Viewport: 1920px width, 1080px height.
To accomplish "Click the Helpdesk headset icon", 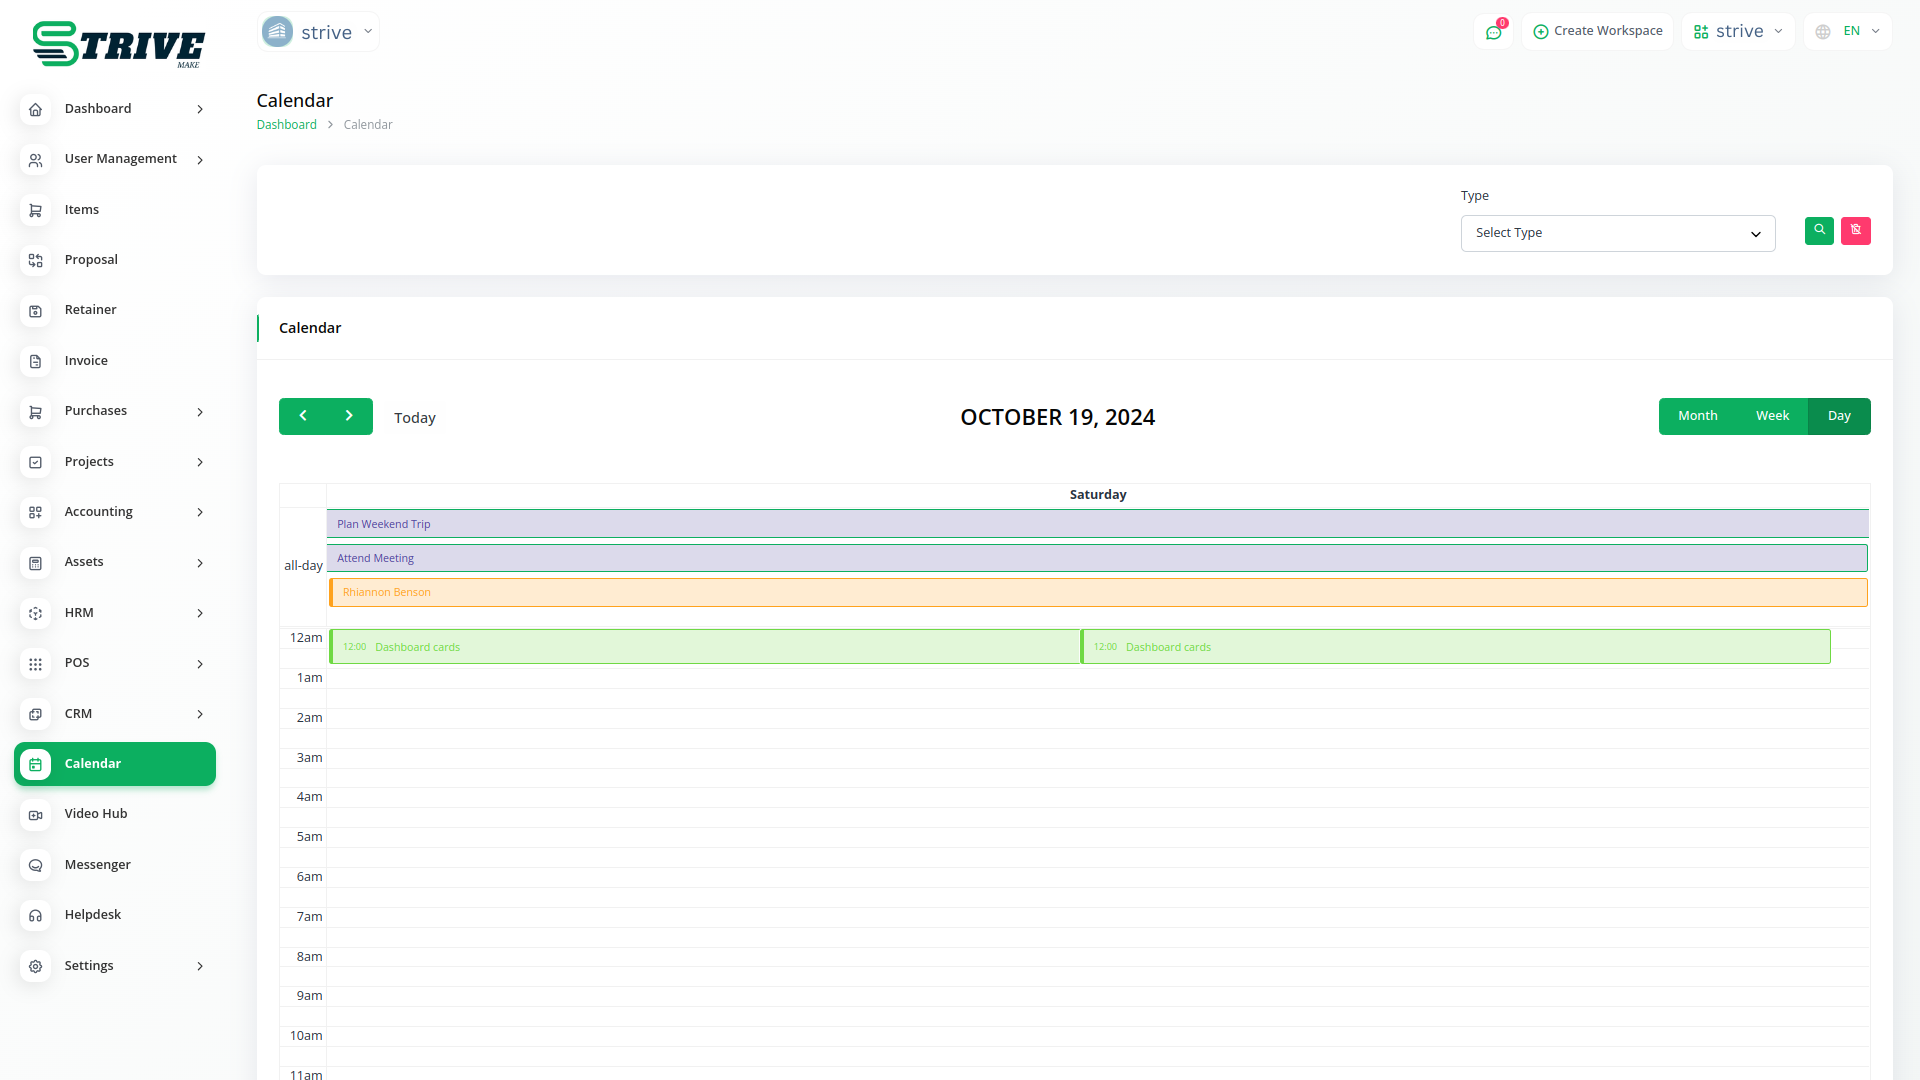I will 35,915.
